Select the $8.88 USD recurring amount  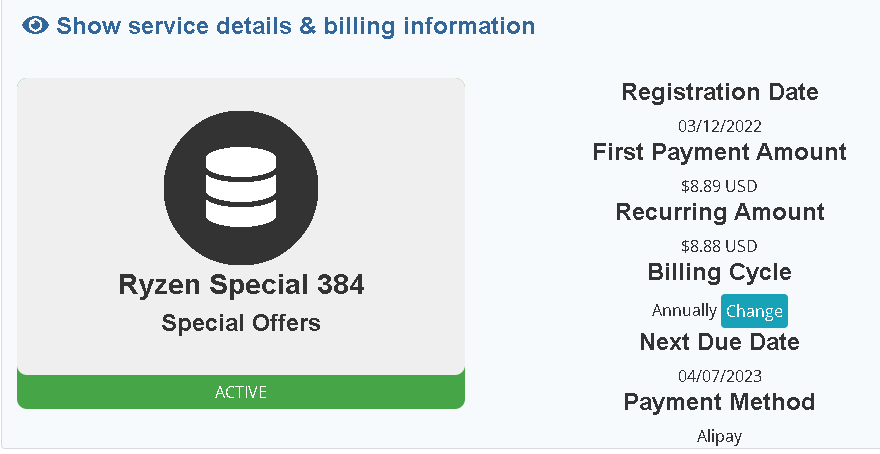(720, 246)
